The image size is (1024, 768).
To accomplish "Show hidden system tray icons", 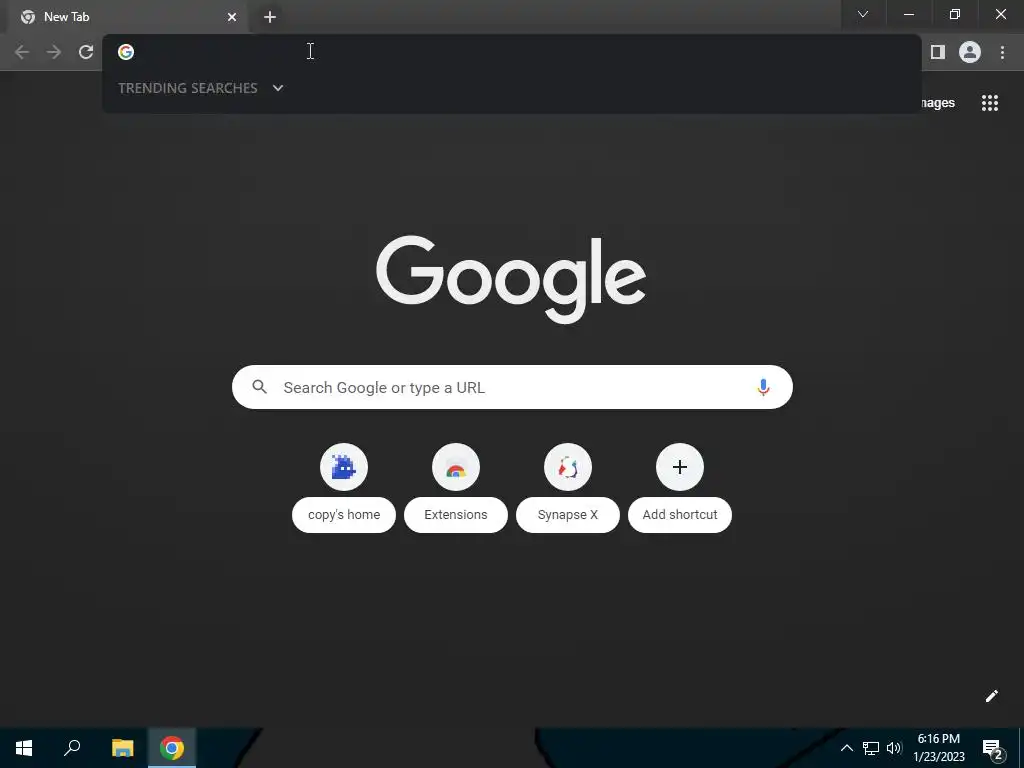I will tap(846, 748).
